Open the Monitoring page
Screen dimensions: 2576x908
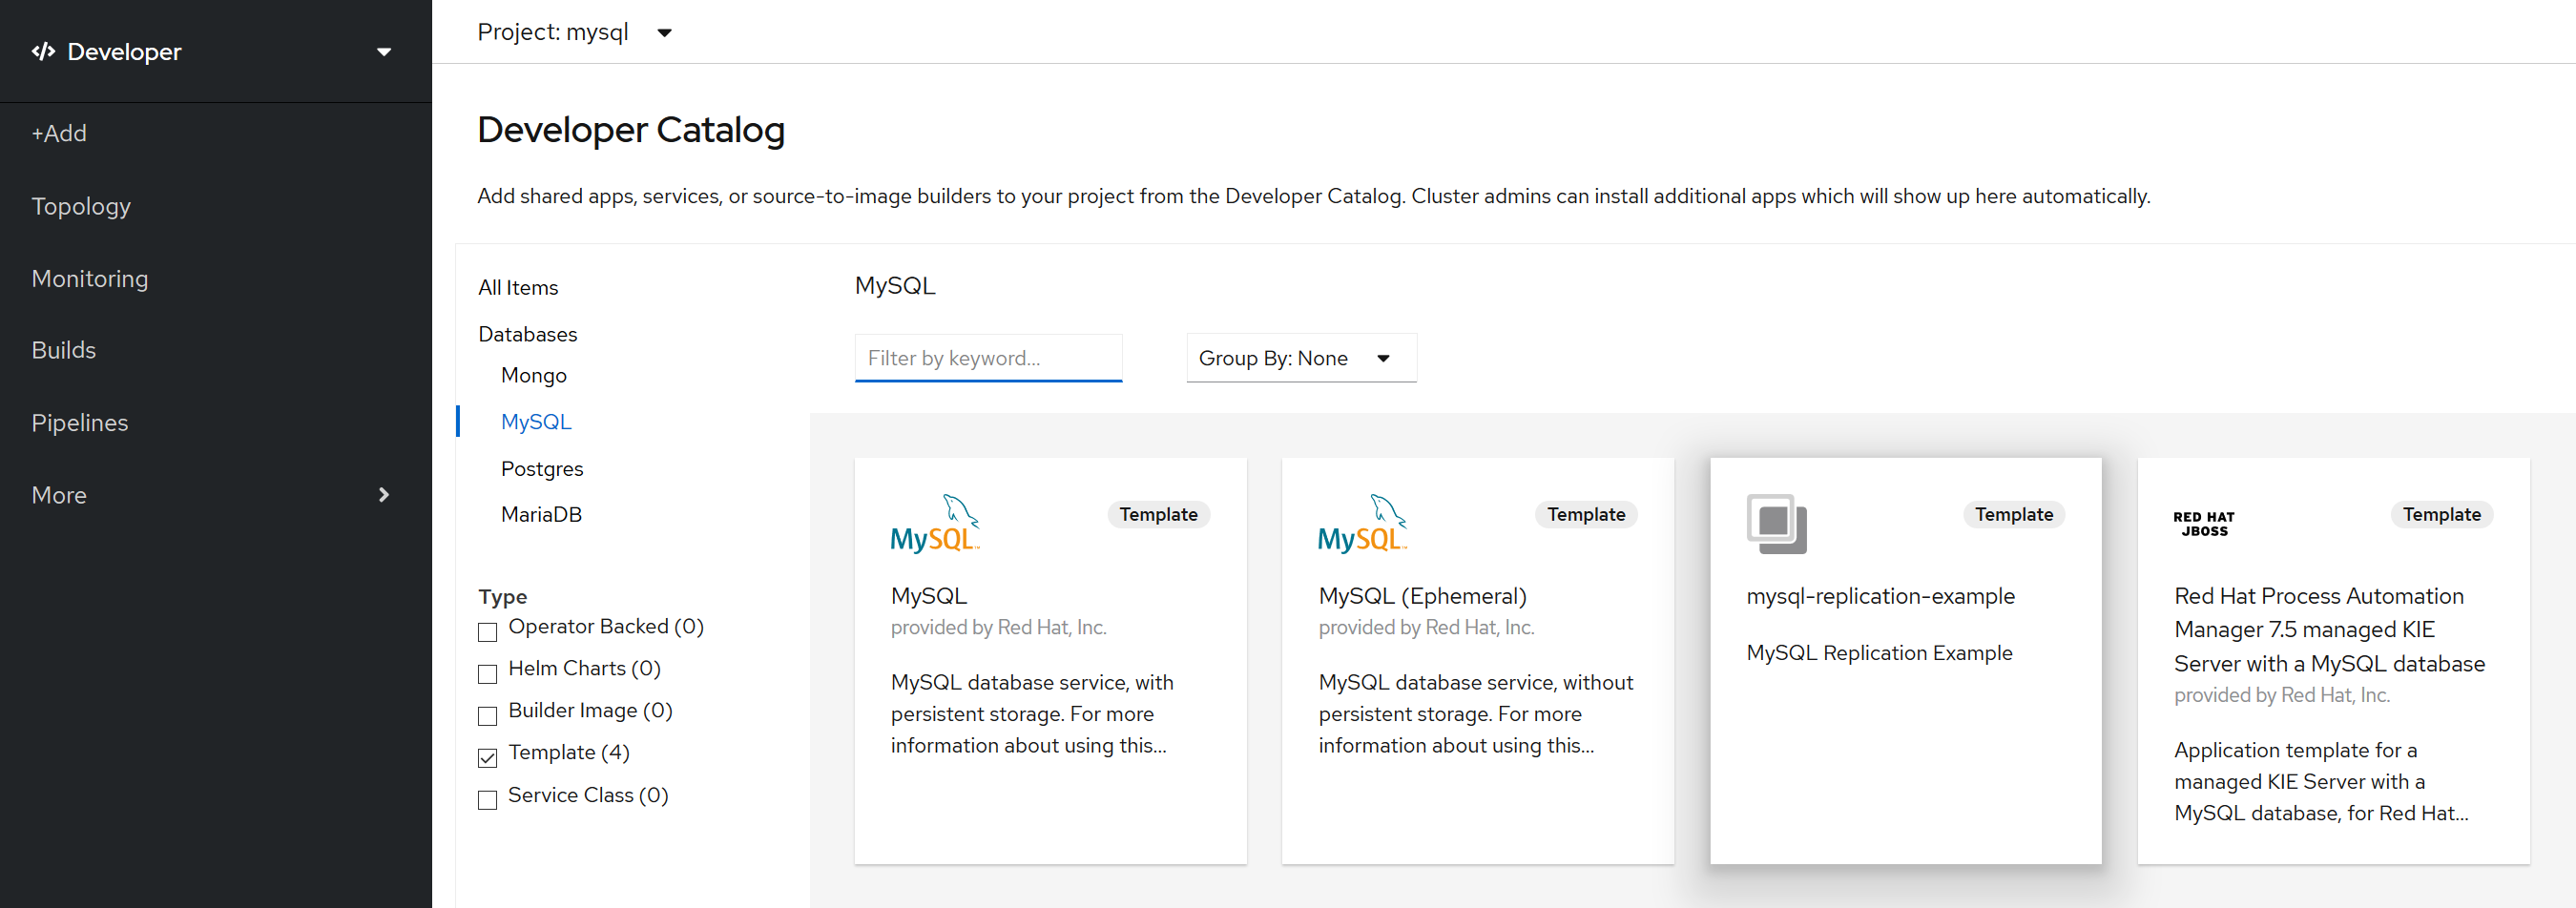coord(90,278)
